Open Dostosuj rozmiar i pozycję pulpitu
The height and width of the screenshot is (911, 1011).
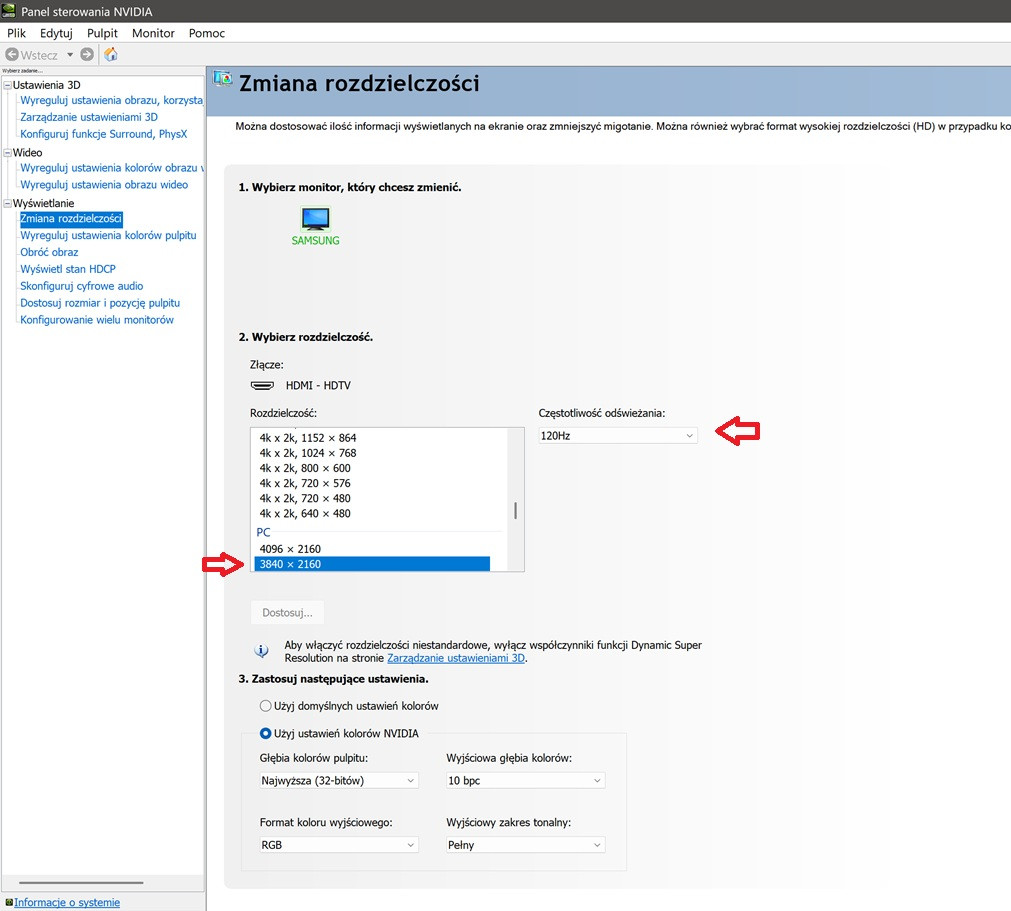pyautogui.click(x=100, y=302)
